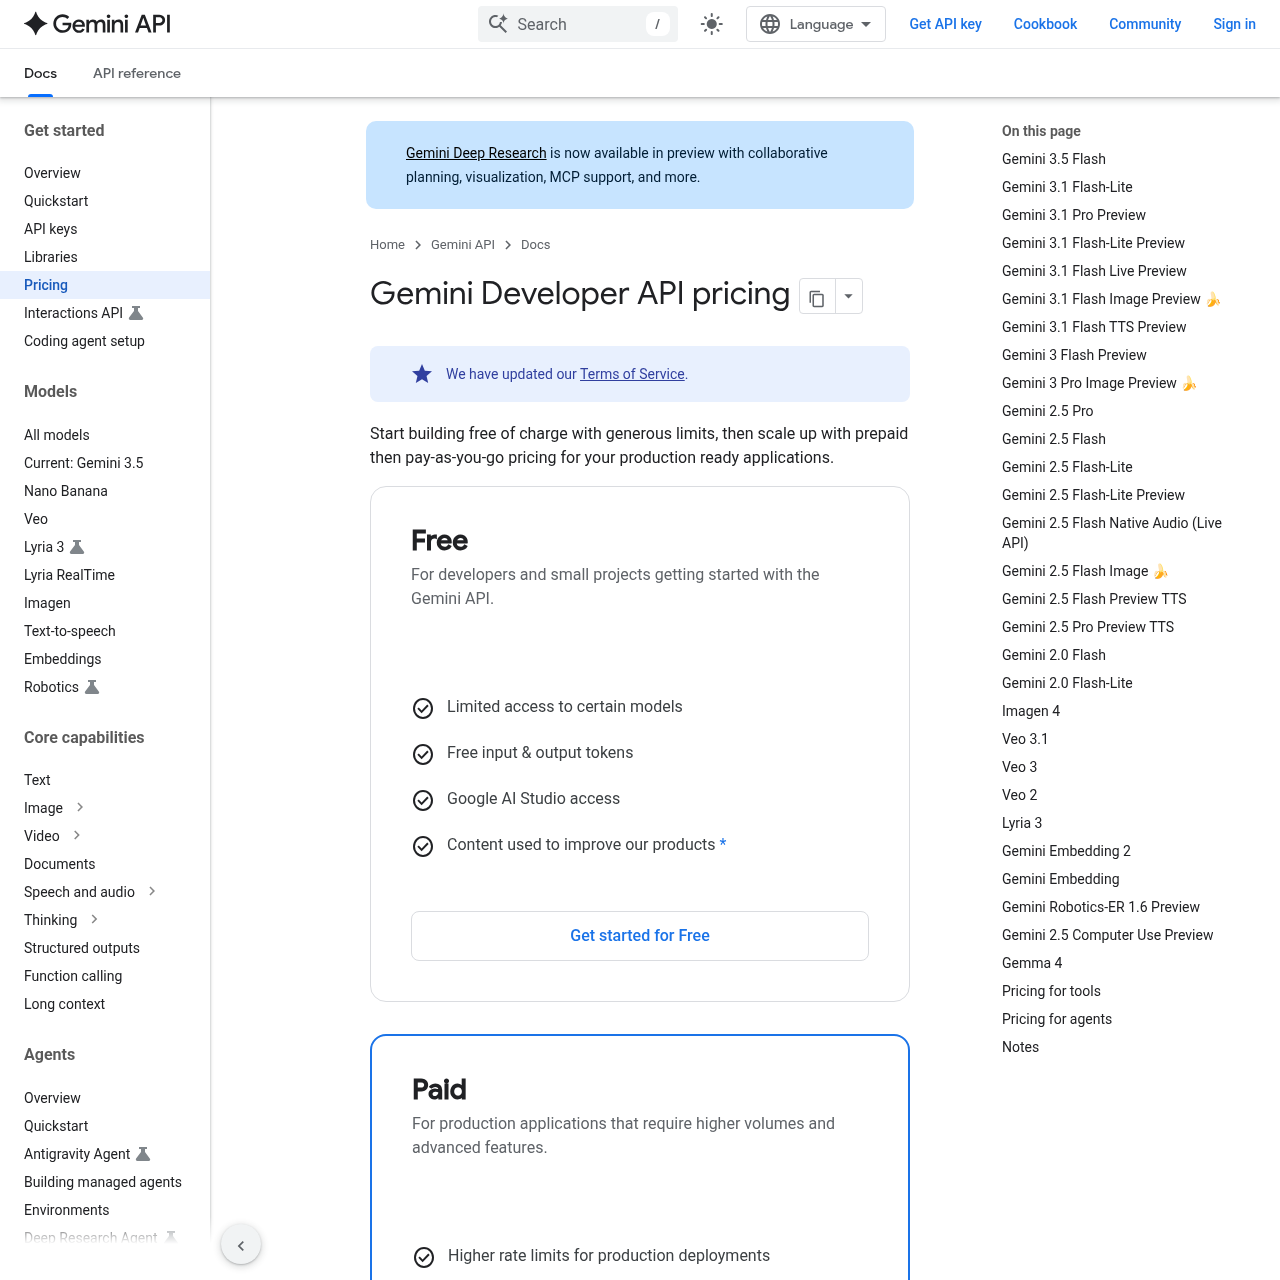Click the copy page icon beside title

(x=817, y=297)
